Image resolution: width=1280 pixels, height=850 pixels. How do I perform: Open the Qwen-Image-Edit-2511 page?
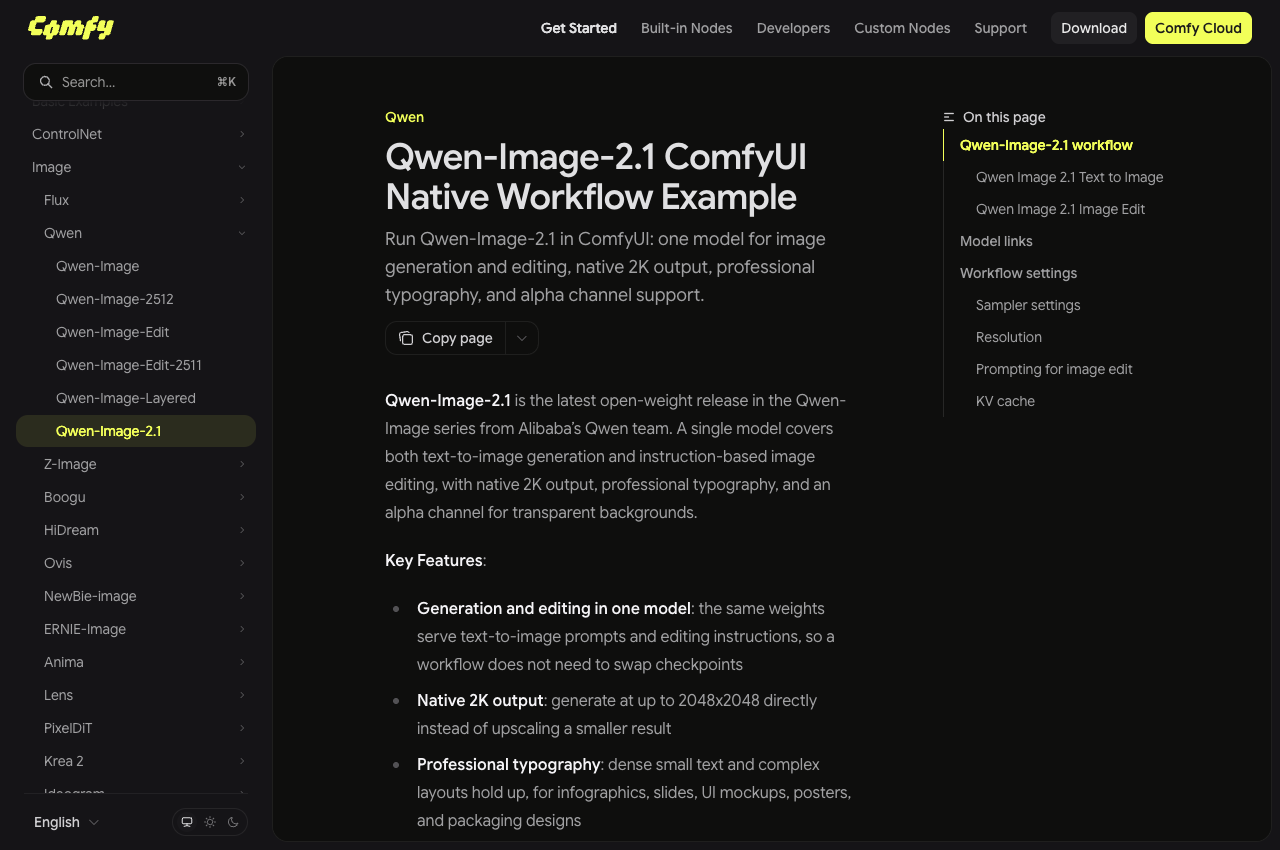pyautogui.click(x=136, y=365)
